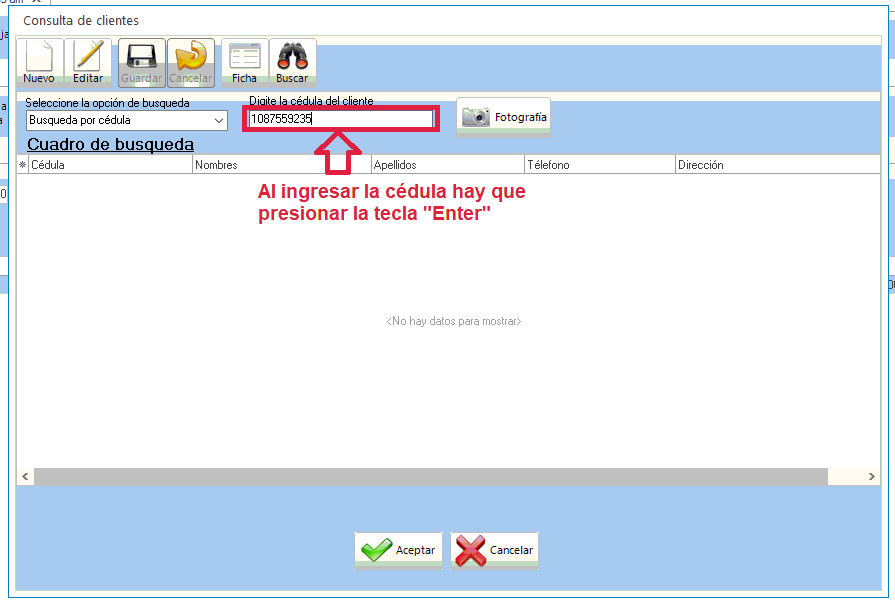Image resolution: width=895 pixels, height=602 pixels.
Task: Click inside the cédula number input field
Action: 340,118
